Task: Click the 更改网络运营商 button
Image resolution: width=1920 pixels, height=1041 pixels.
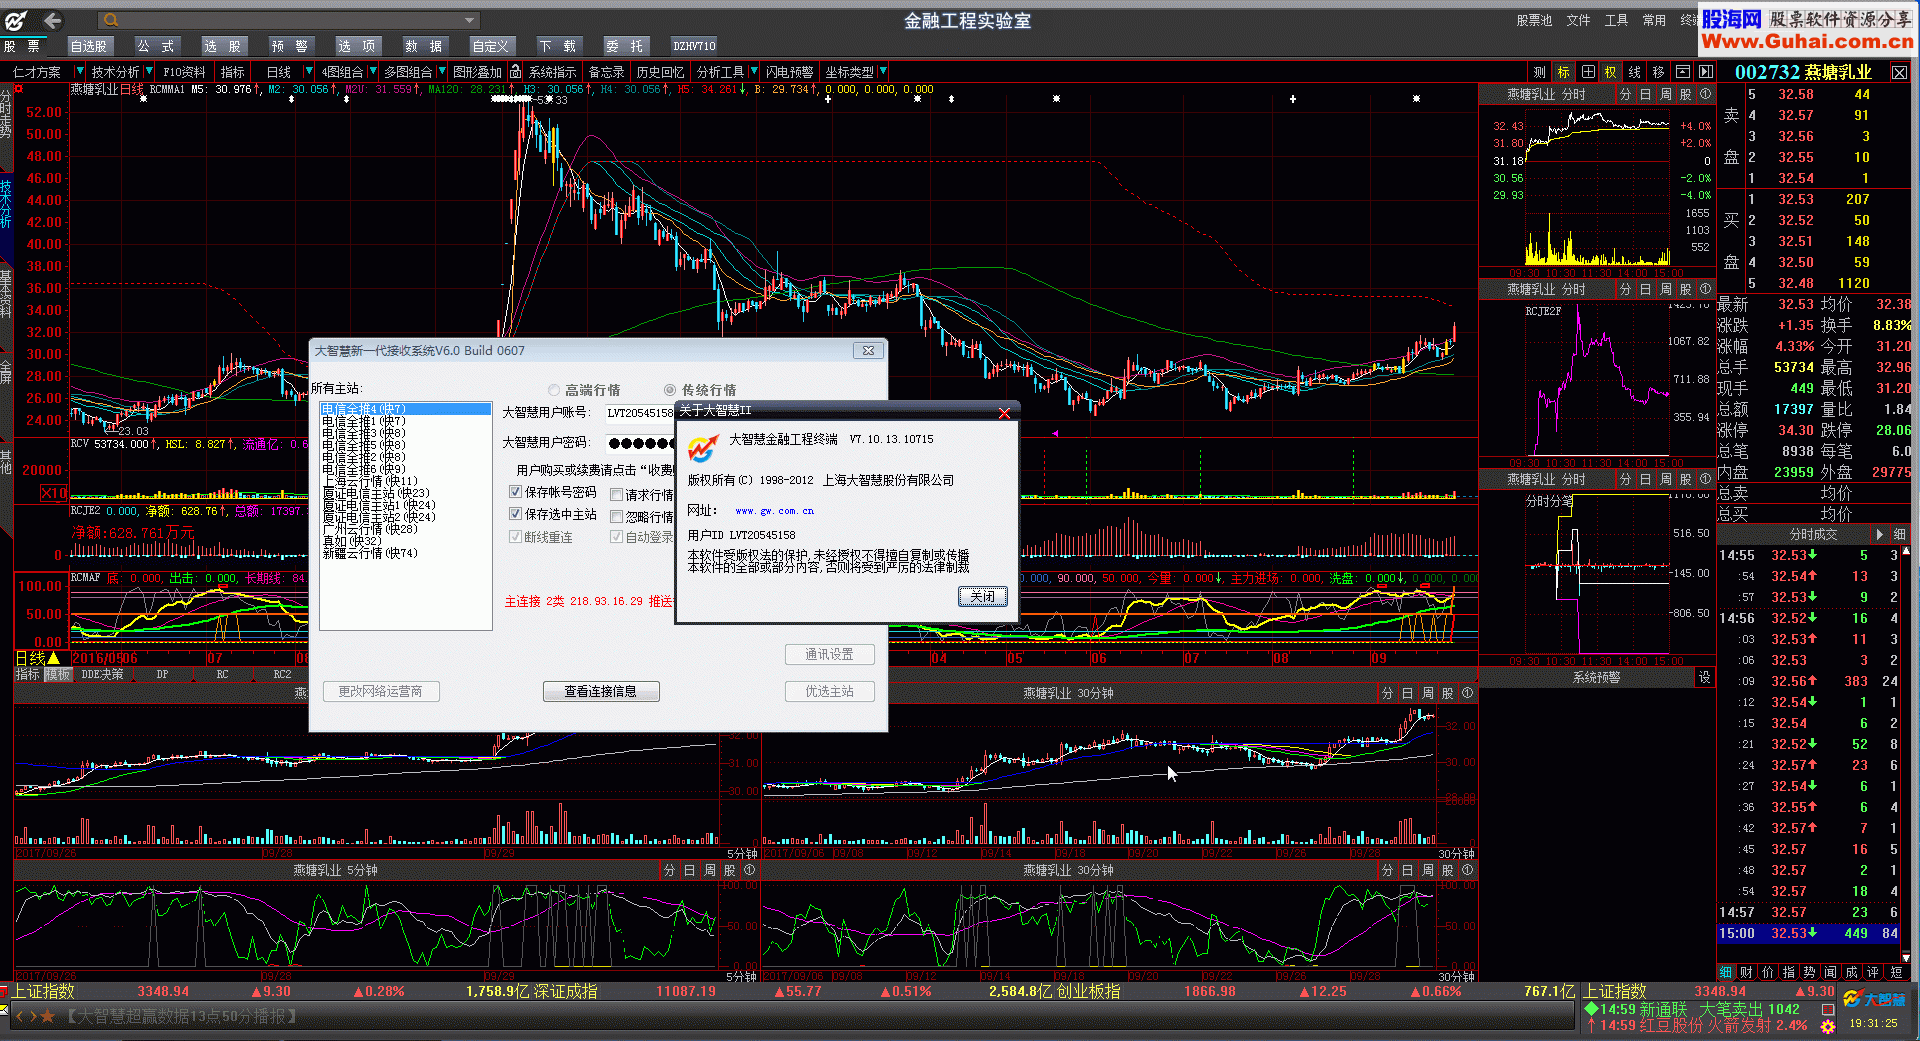Action: click(x=381, y=691)
